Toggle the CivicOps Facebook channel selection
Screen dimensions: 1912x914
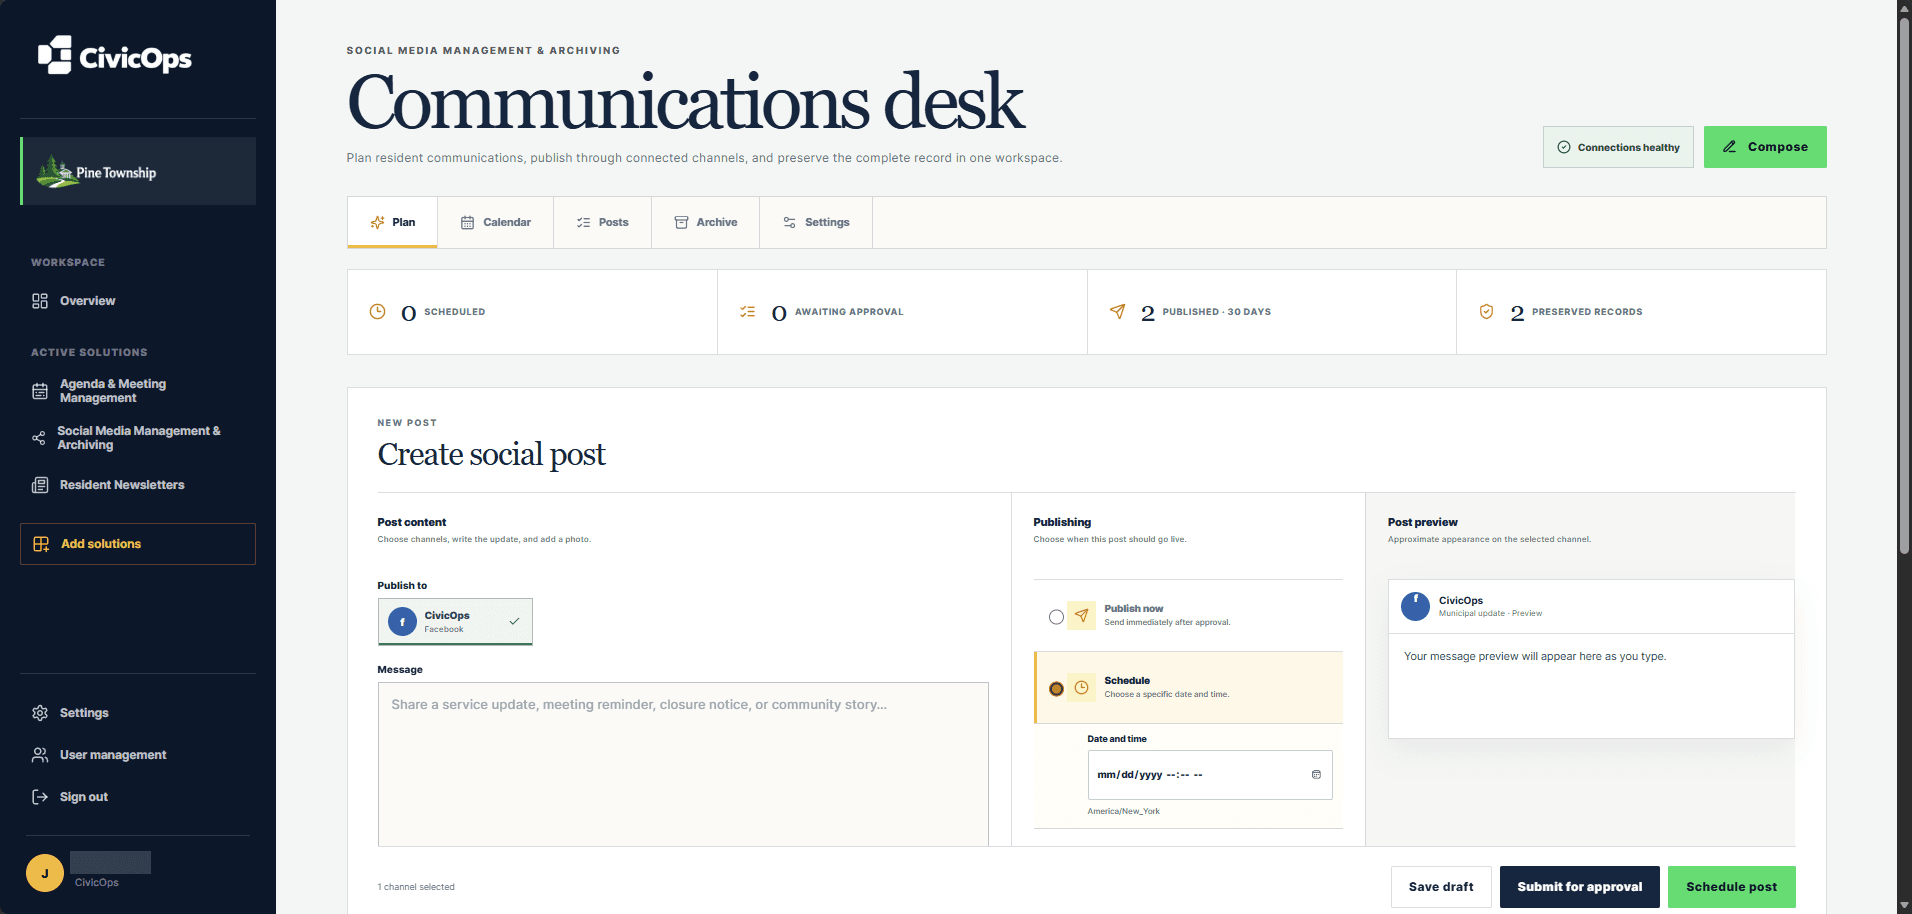pyautogui.click(x=455, y=622)
